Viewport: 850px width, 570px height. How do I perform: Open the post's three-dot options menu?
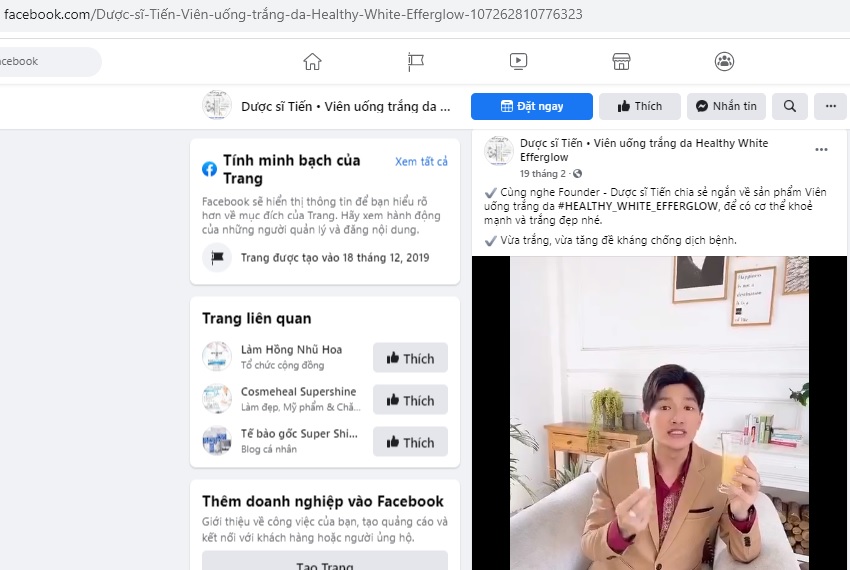pos(821,150)
